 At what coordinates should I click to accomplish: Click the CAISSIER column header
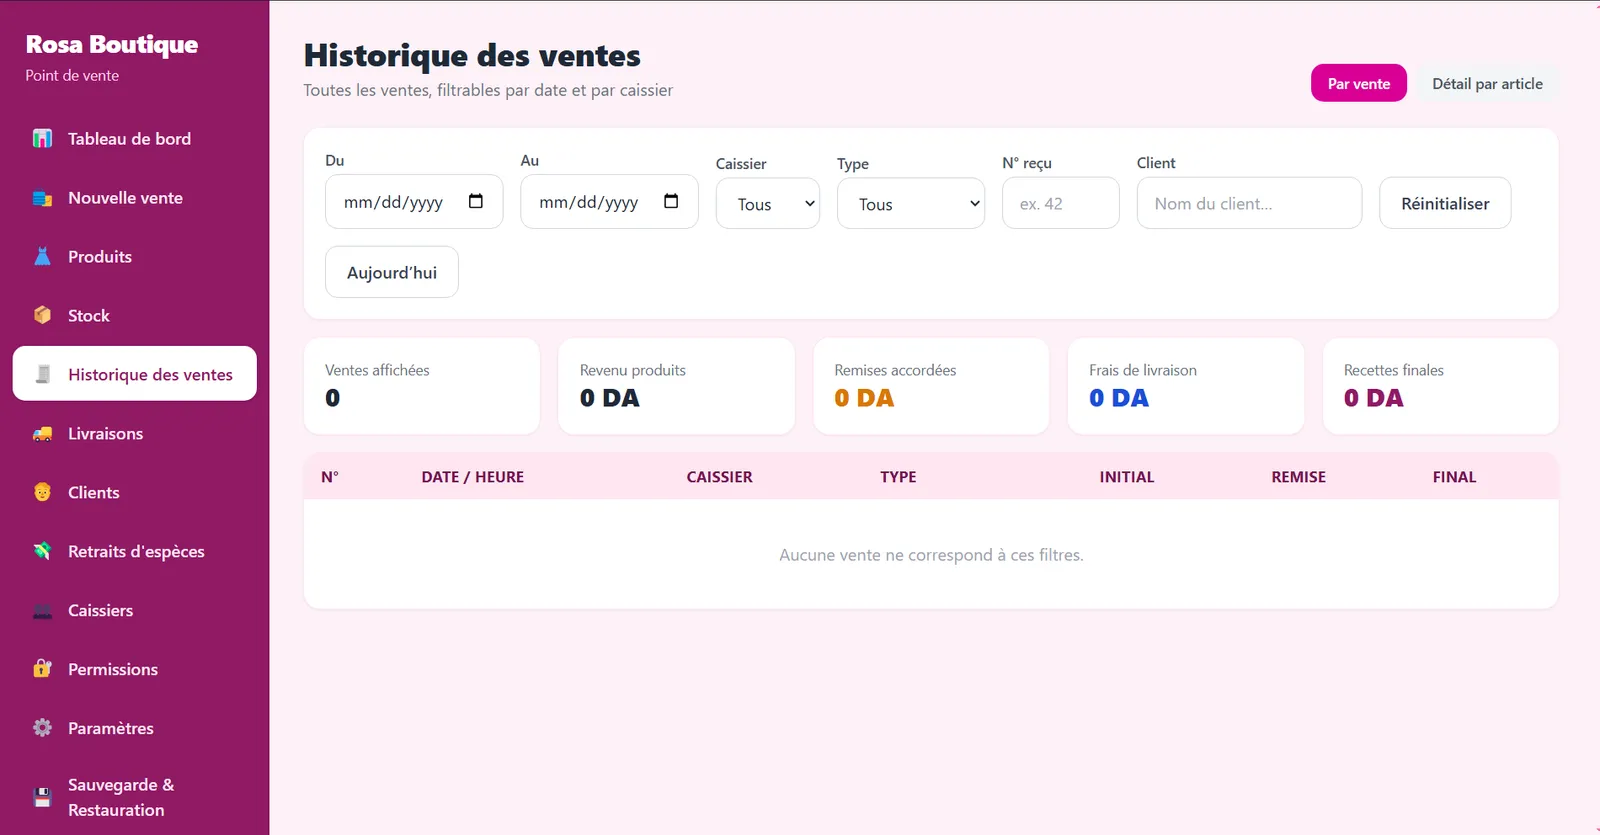click(x=720, y=477)
